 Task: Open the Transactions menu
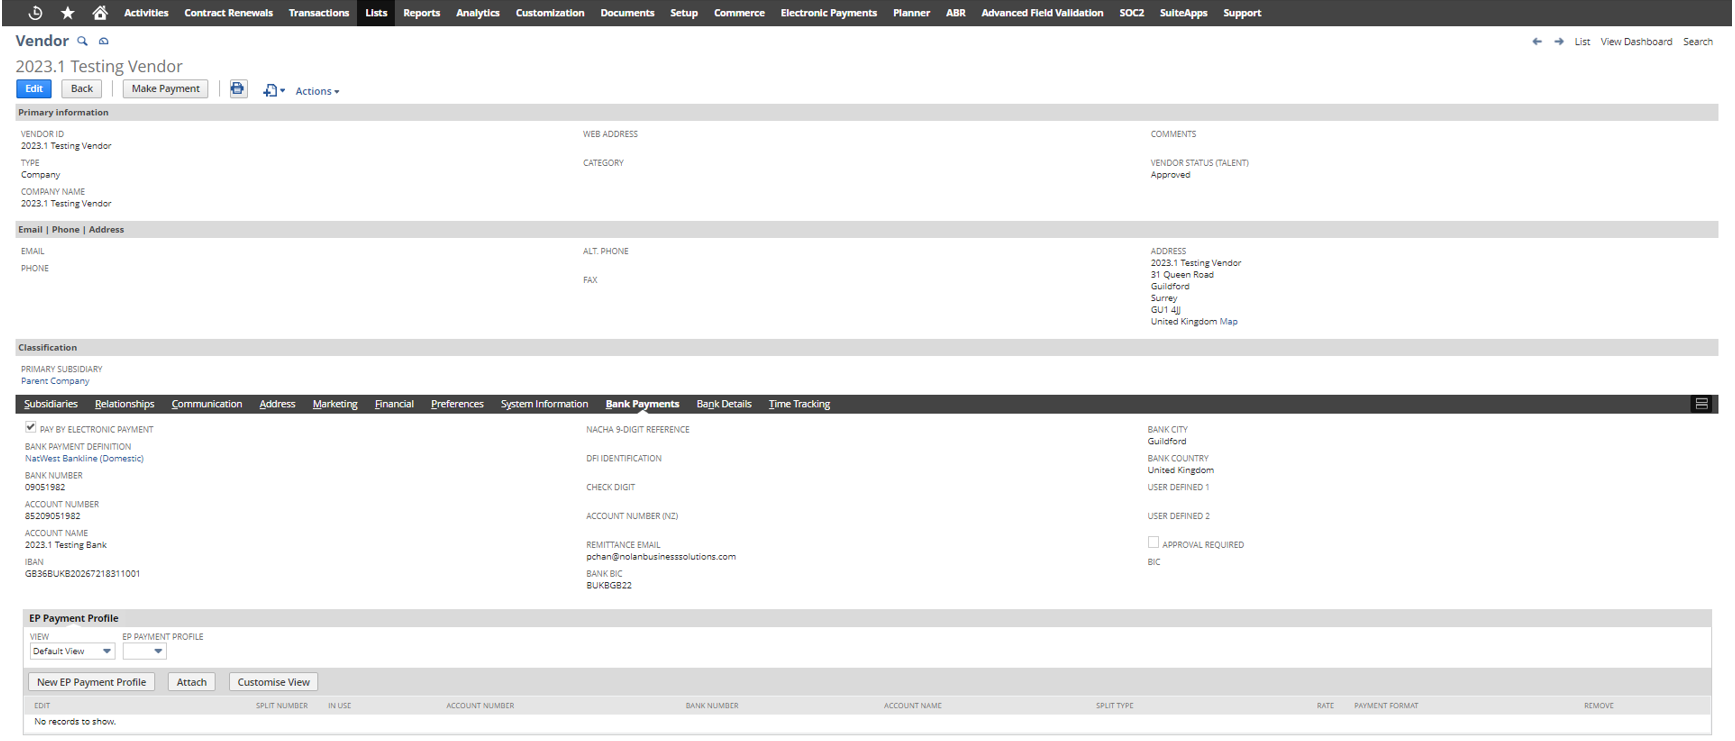pyautogui.click(x=318, y=13)
